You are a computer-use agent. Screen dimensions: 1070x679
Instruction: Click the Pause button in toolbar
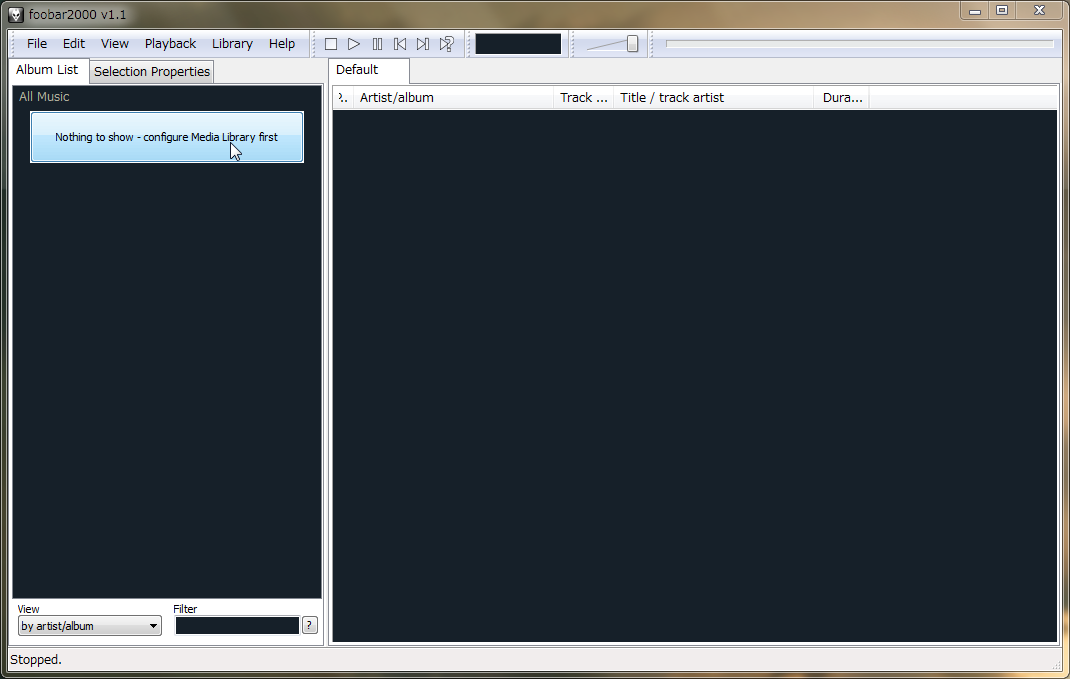pos(377,44)
